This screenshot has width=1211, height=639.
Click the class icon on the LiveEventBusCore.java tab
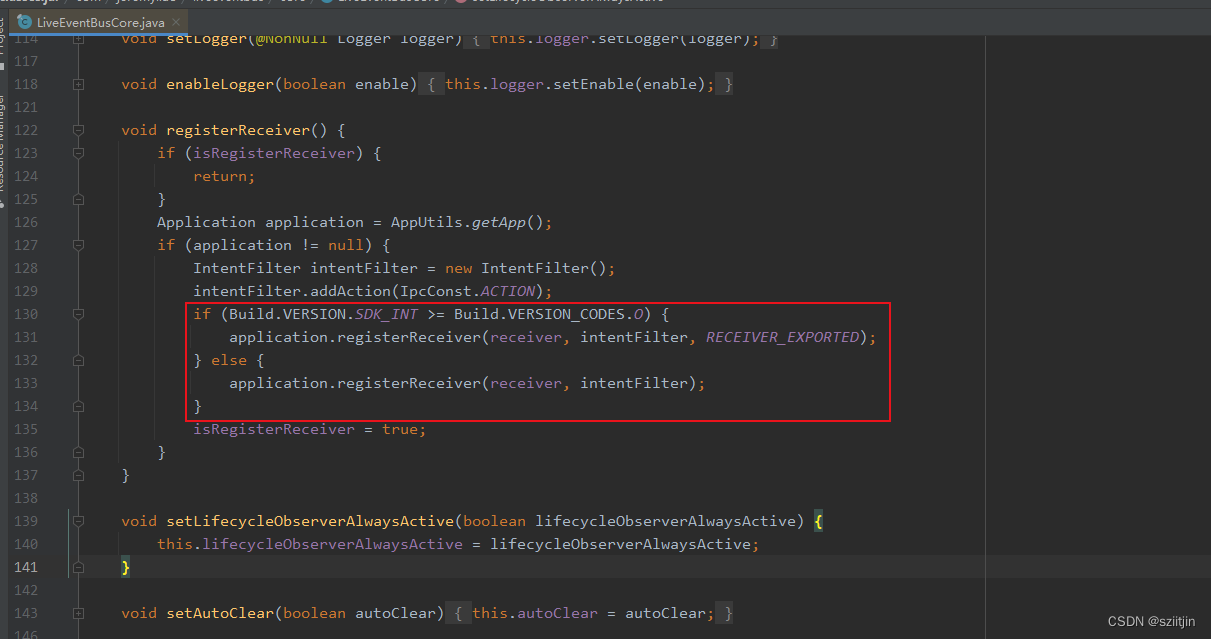click(26, 20)
